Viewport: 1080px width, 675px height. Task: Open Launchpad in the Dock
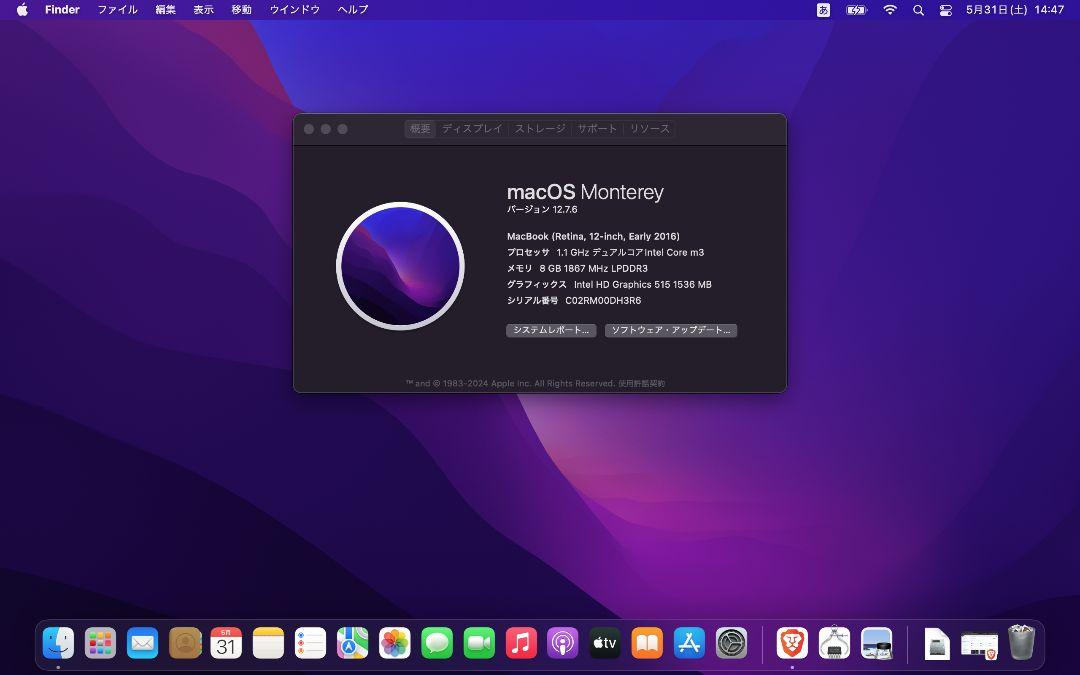click(101, 643)
